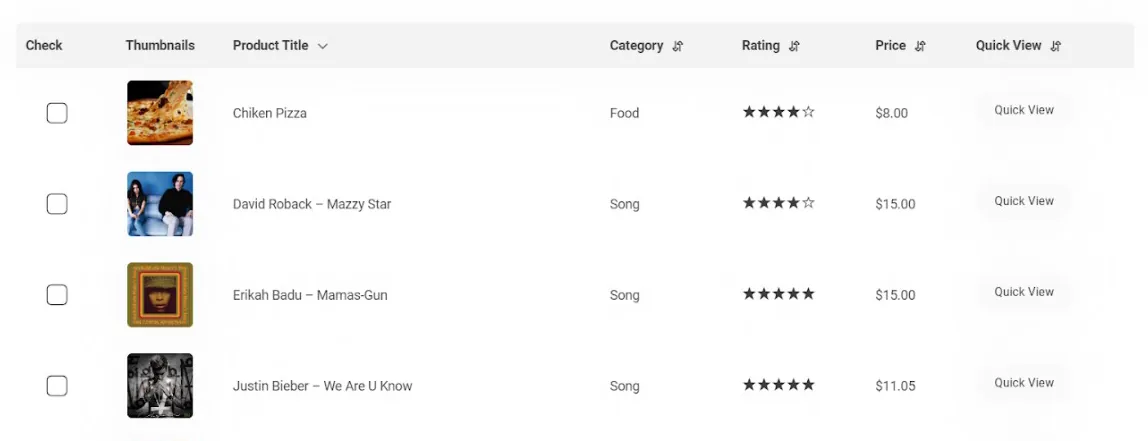Click the Justin Bieber – We Are U Know title
The image size is (1148, 441).
pos(322,386)
